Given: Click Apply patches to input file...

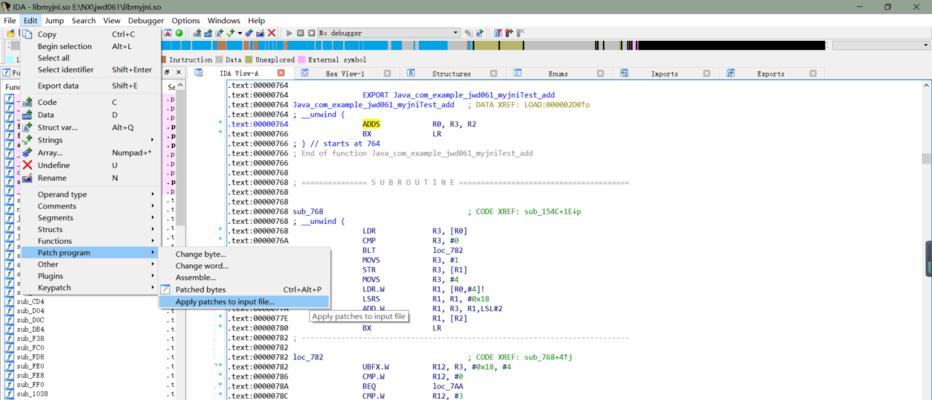Looking at the screenshot, I should pyautogui.click(x=244, y=302).
